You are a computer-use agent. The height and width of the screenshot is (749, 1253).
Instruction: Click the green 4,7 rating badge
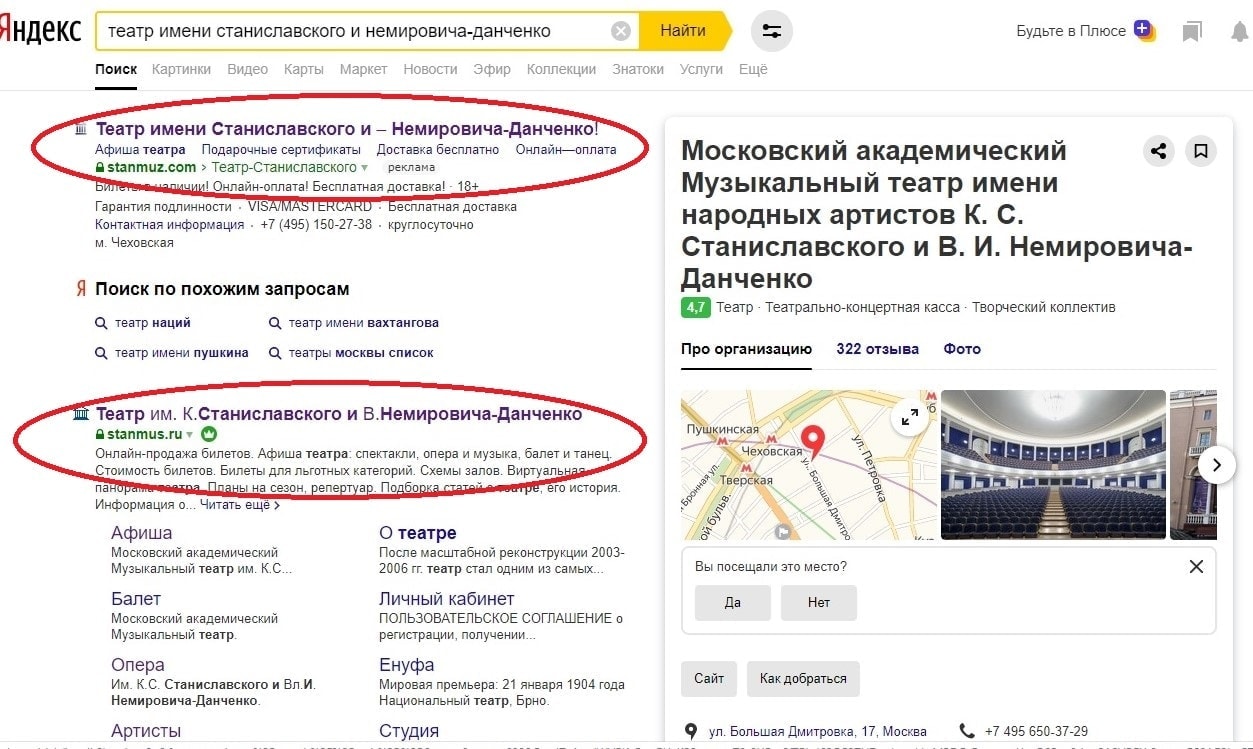(695, 307)
